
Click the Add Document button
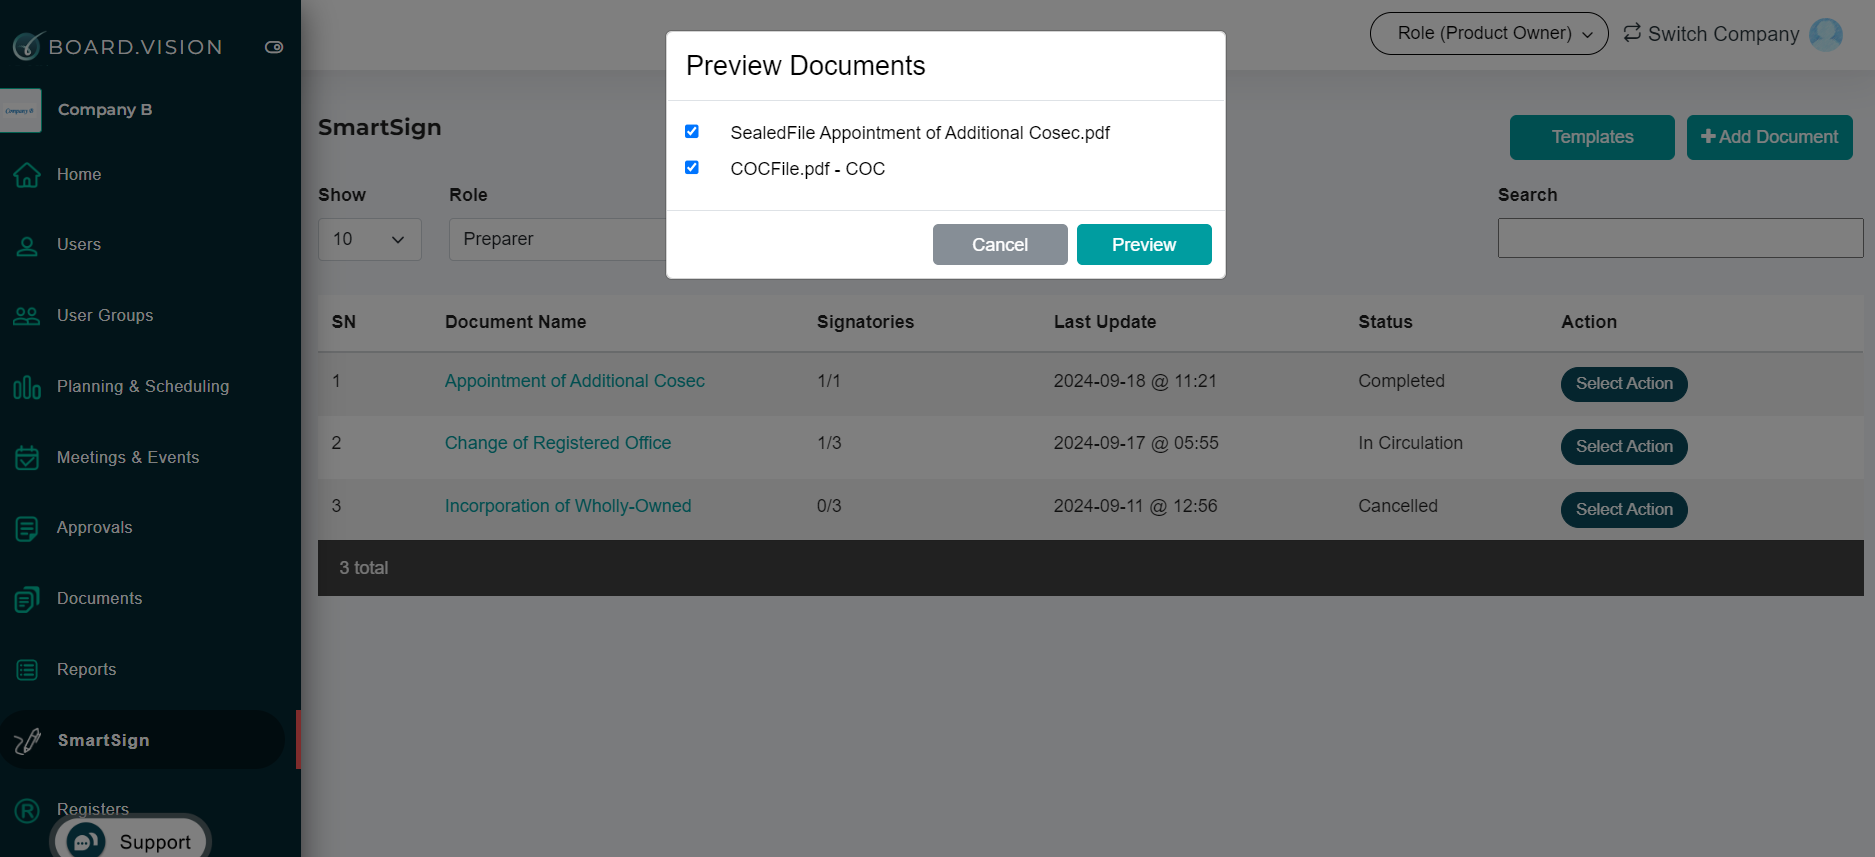[1770, 137]
